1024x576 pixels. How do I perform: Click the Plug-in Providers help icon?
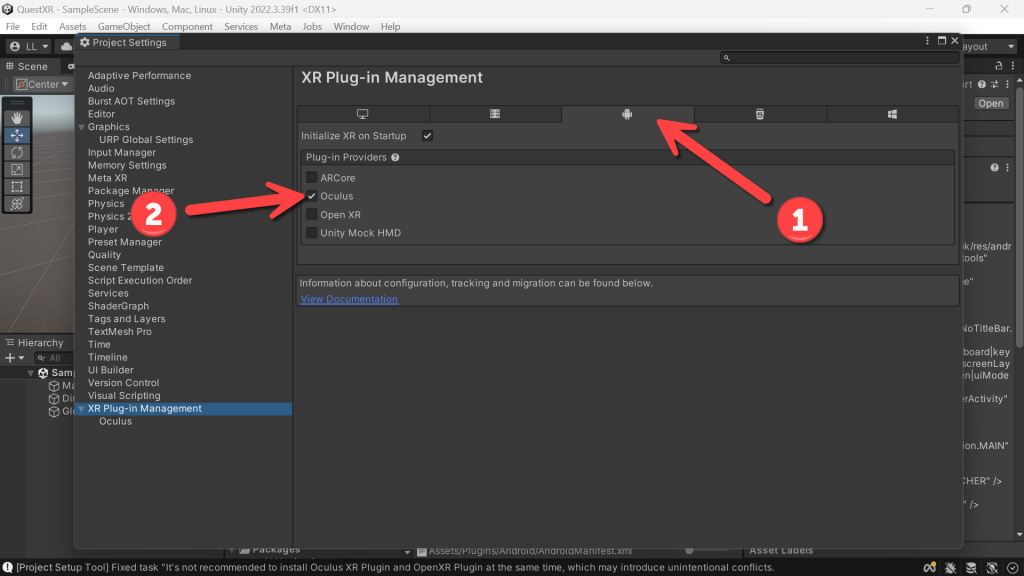click(395, 157)
